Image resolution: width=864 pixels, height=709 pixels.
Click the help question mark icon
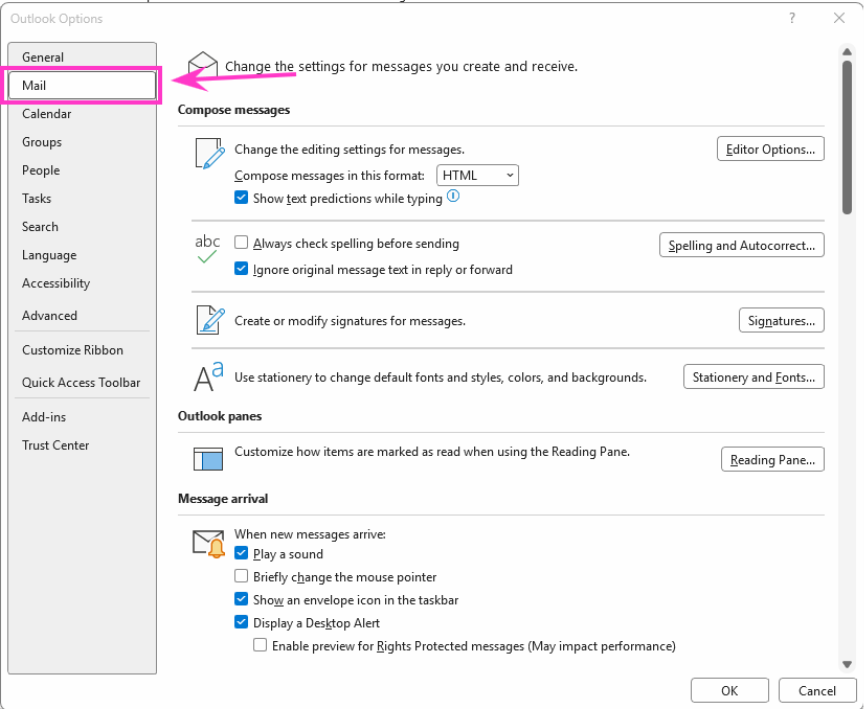click(x=792, y=18)
